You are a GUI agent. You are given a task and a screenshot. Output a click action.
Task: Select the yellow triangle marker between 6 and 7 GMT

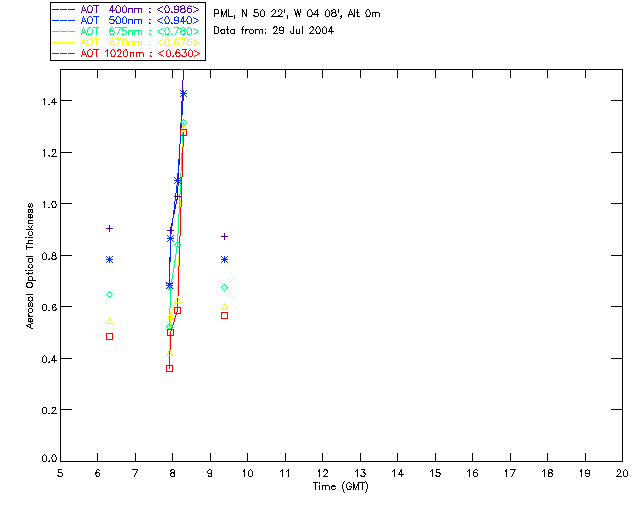click(x=109, y=321)
